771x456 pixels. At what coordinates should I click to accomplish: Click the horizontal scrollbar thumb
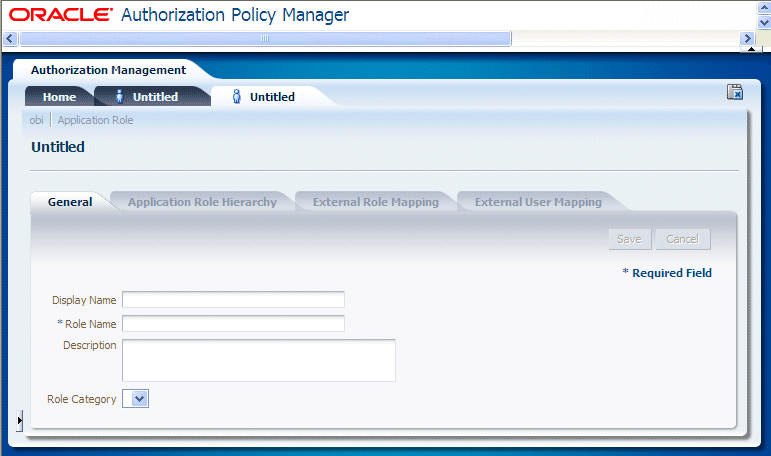click(x=265, y=38)
